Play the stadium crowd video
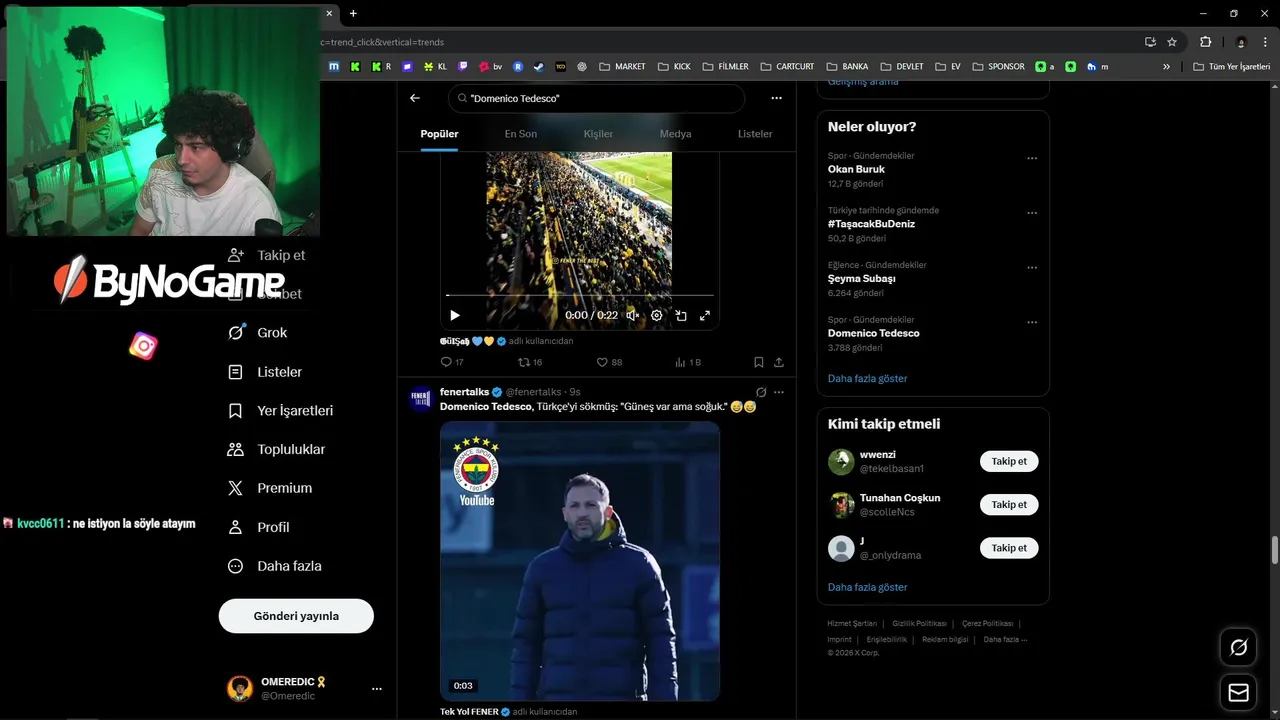The height and width of the screenshot is (720, 1280). coord(455,315)
